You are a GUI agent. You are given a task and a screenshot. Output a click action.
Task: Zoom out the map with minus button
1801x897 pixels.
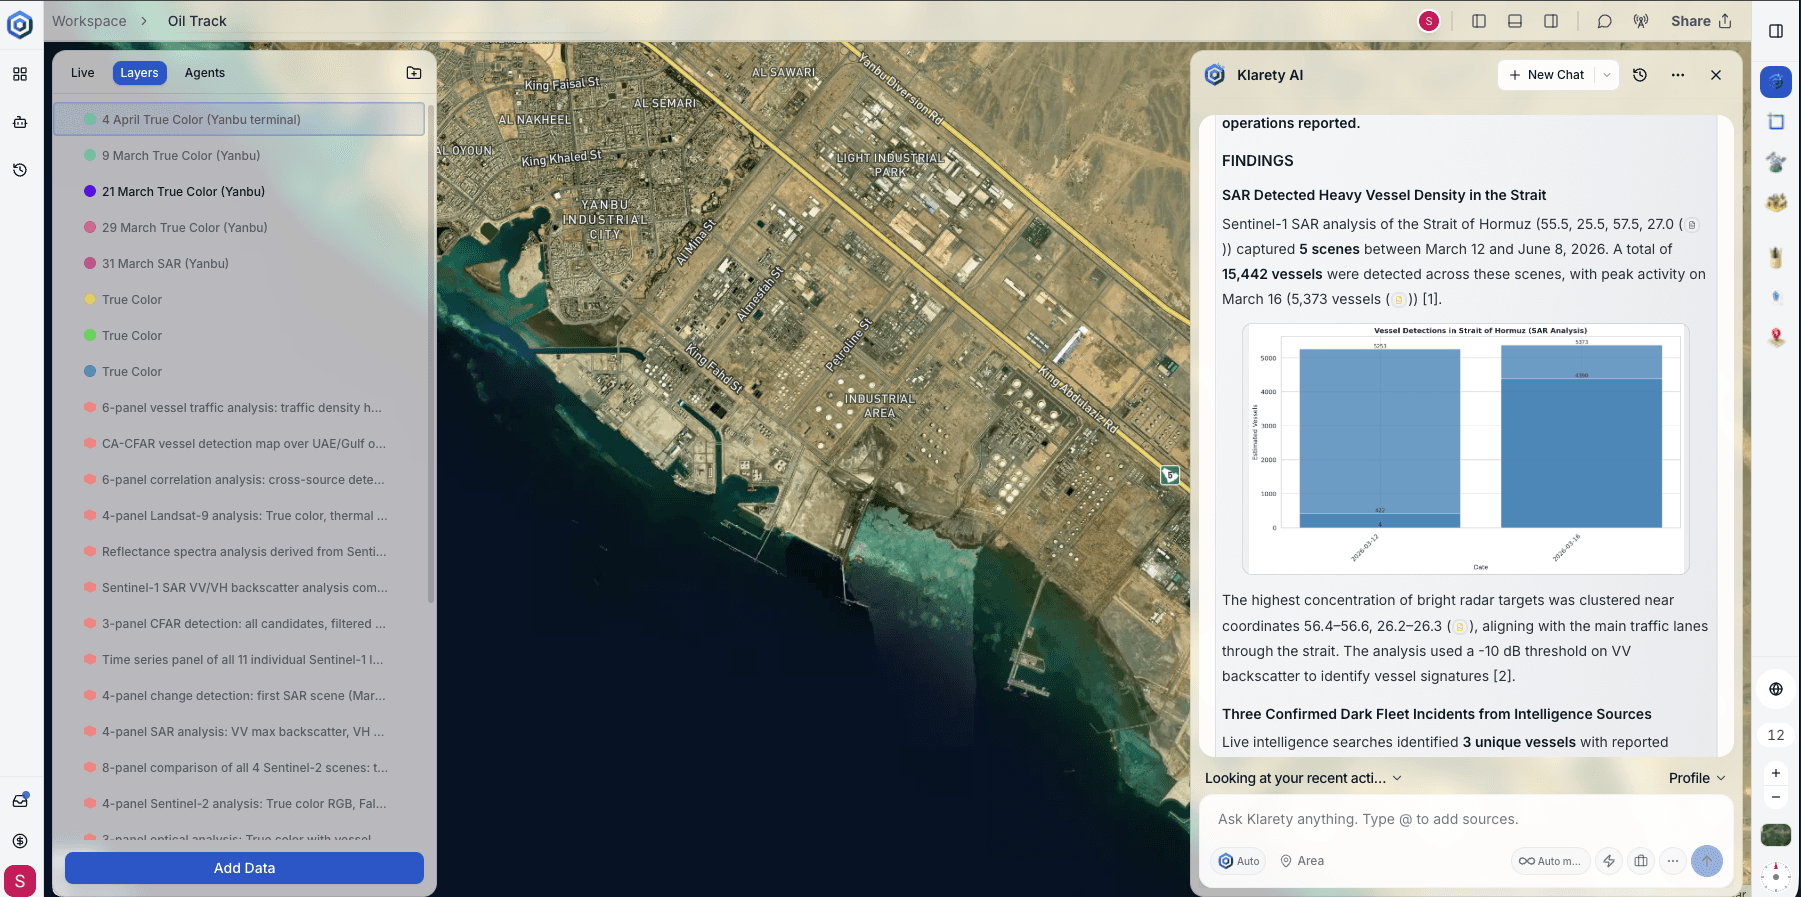point(1776,797)
